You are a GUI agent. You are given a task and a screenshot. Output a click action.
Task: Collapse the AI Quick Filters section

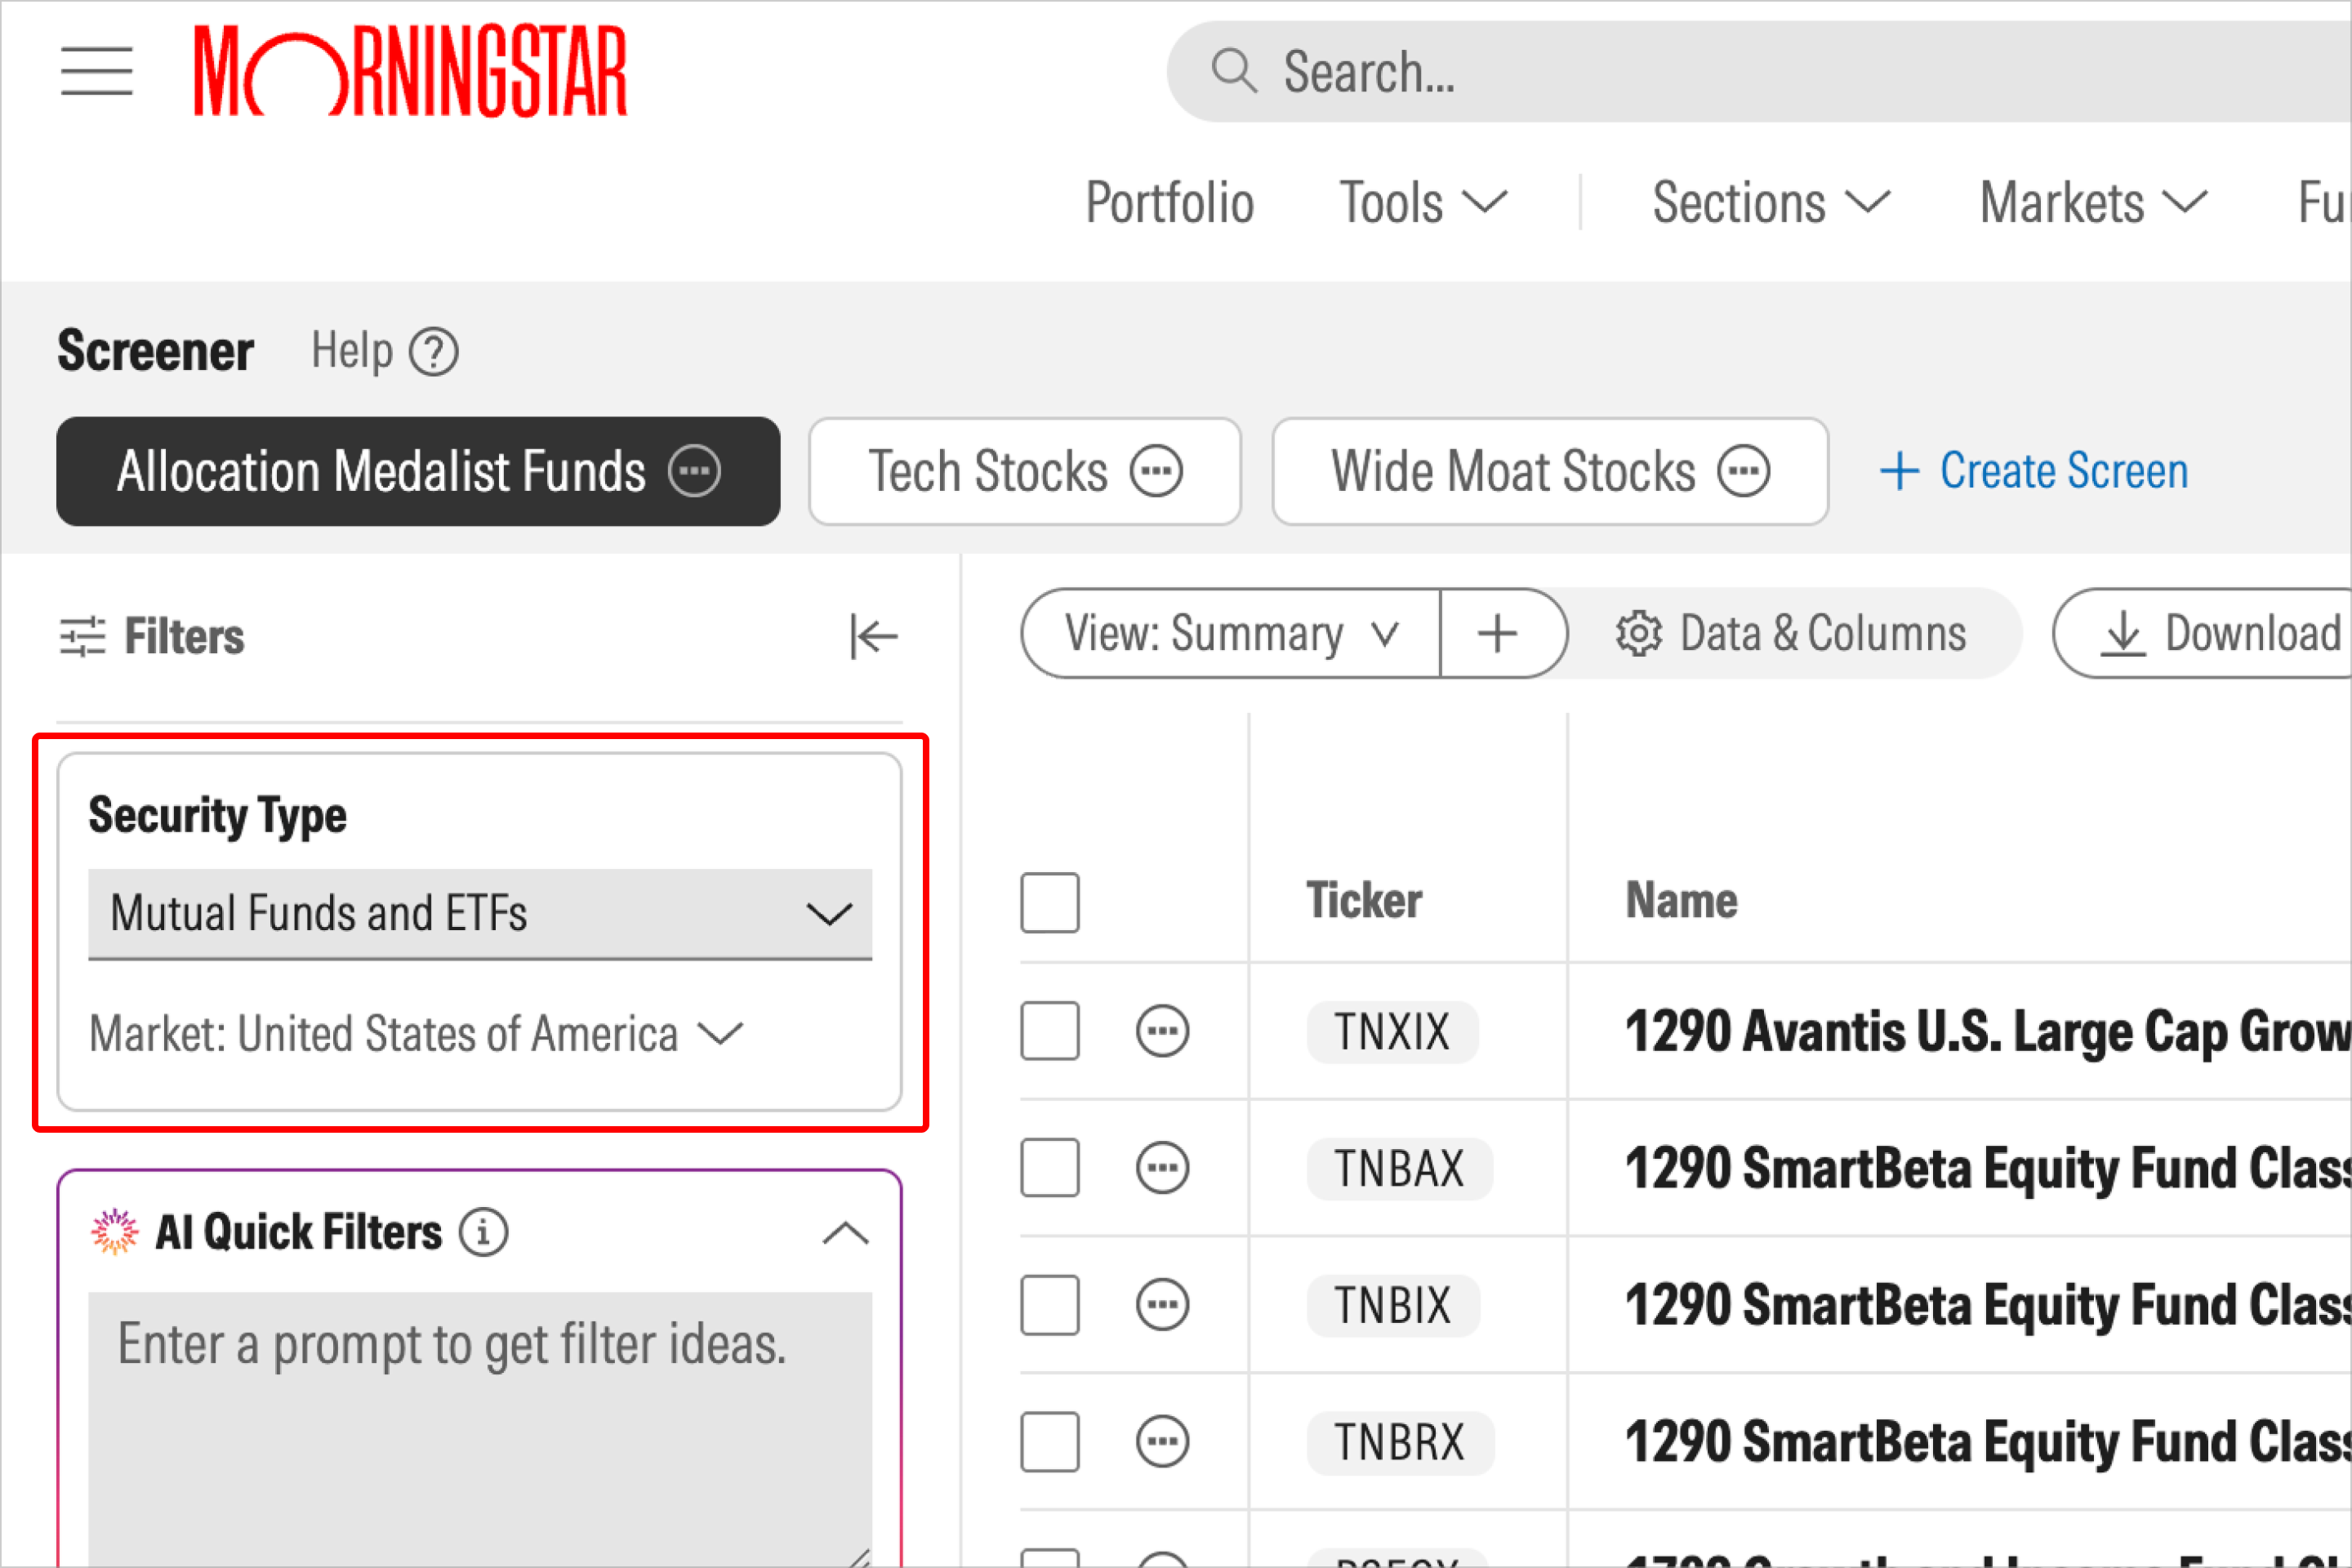(845, 1233)
